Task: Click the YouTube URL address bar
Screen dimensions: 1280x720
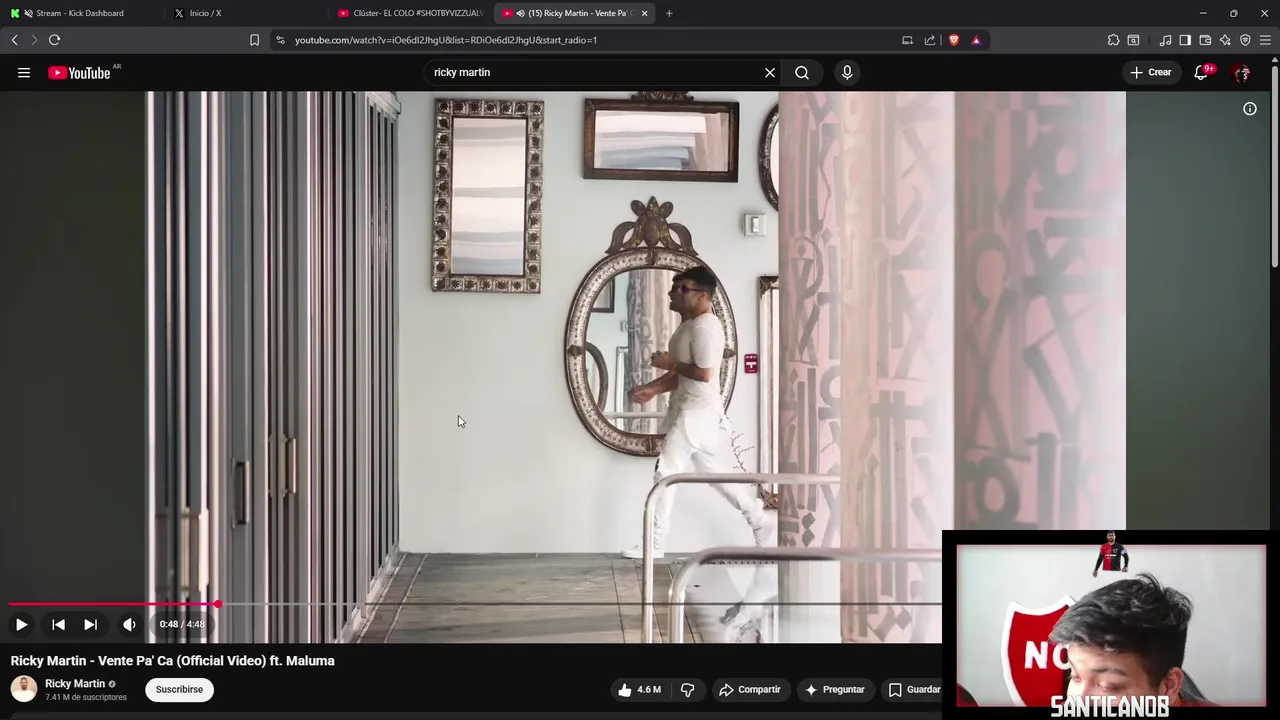Action: pos(590,40)
